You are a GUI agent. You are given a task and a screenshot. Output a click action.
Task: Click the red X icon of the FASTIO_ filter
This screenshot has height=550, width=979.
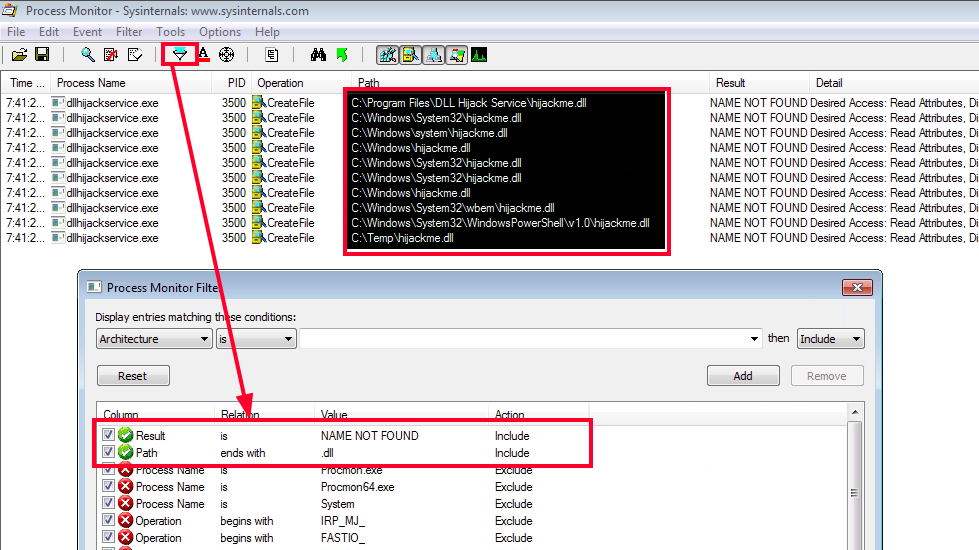(x=125, y=537)
